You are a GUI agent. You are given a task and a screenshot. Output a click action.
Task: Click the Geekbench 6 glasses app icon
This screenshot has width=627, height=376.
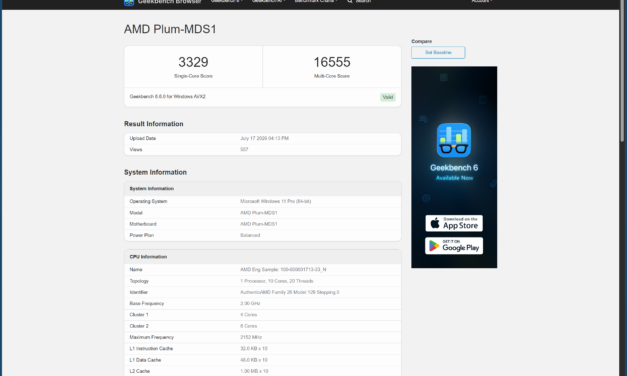click(x=454, y=140)
